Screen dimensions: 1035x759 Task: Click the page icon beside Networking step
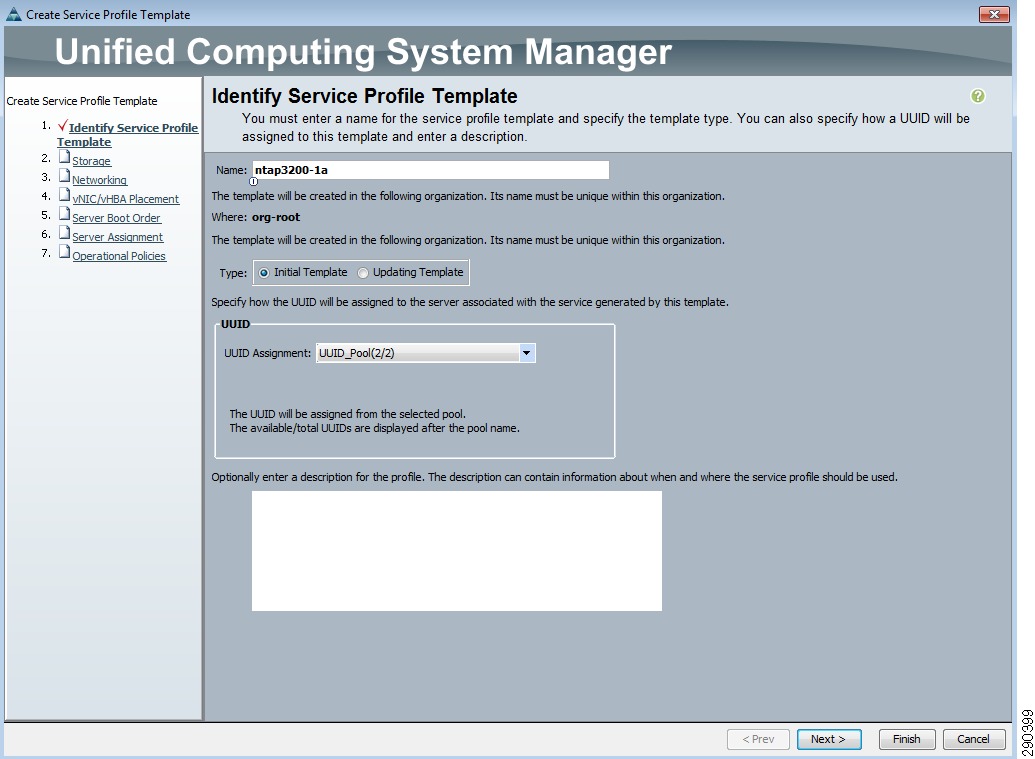pos(65,176)
